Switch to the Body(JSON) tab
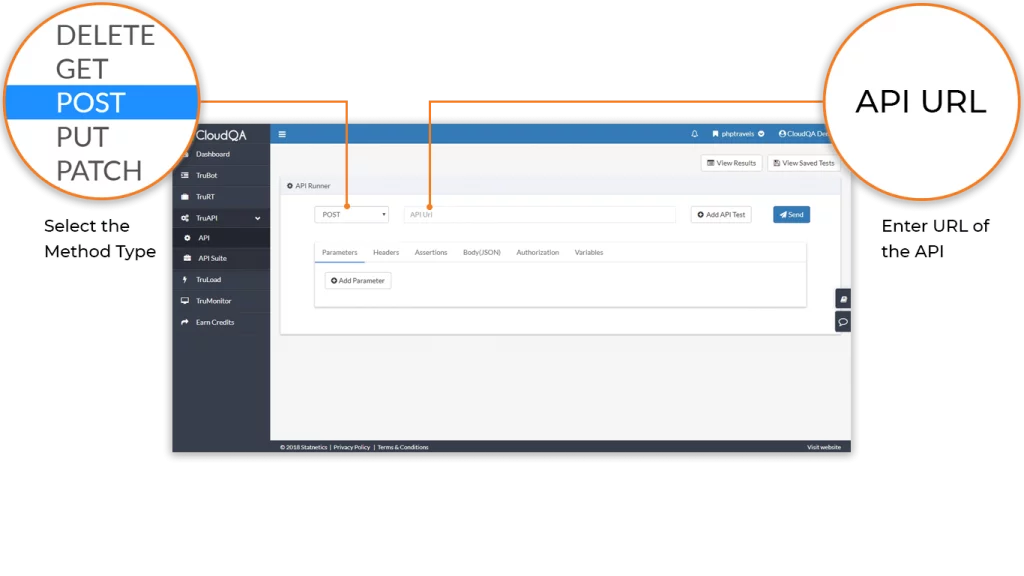Viewport: 1024px width, 576px height. [x=482, y=253]
